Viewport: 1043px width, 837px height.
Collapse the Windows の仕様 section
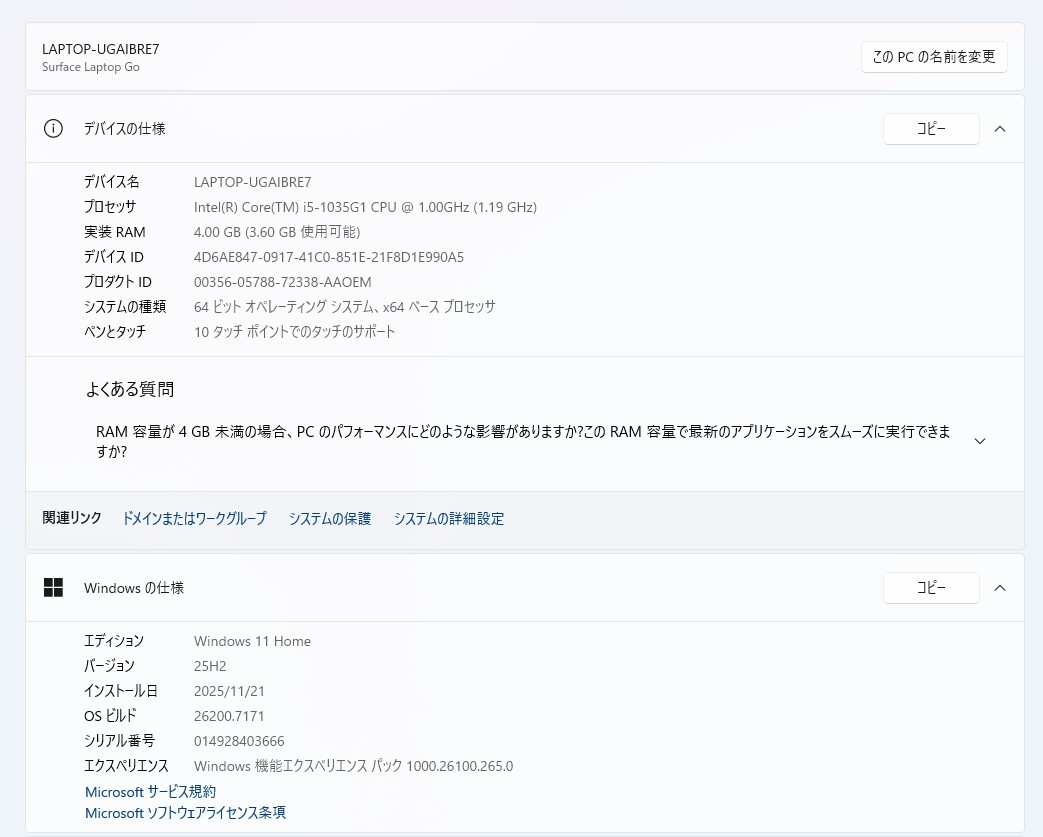click(999, 588)
